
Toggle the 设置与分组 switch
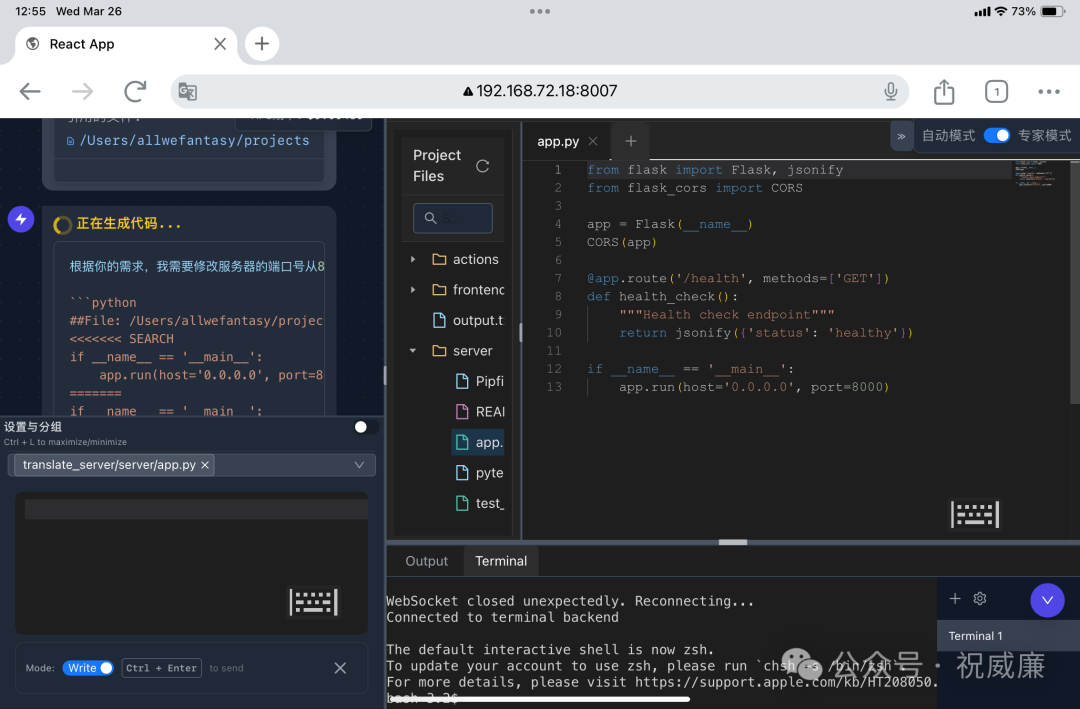point(365,427)
